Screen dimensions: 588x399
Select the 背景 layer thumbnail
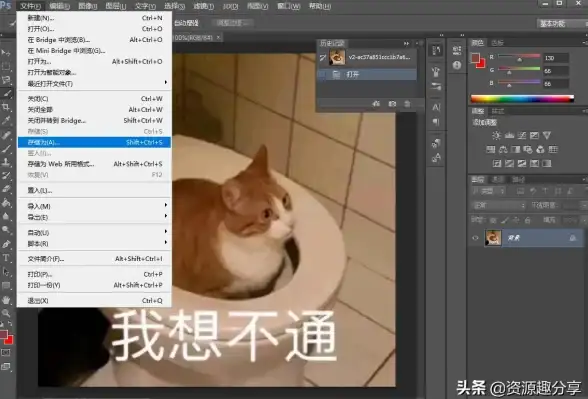pyautogui.click(x=493, y=238)
